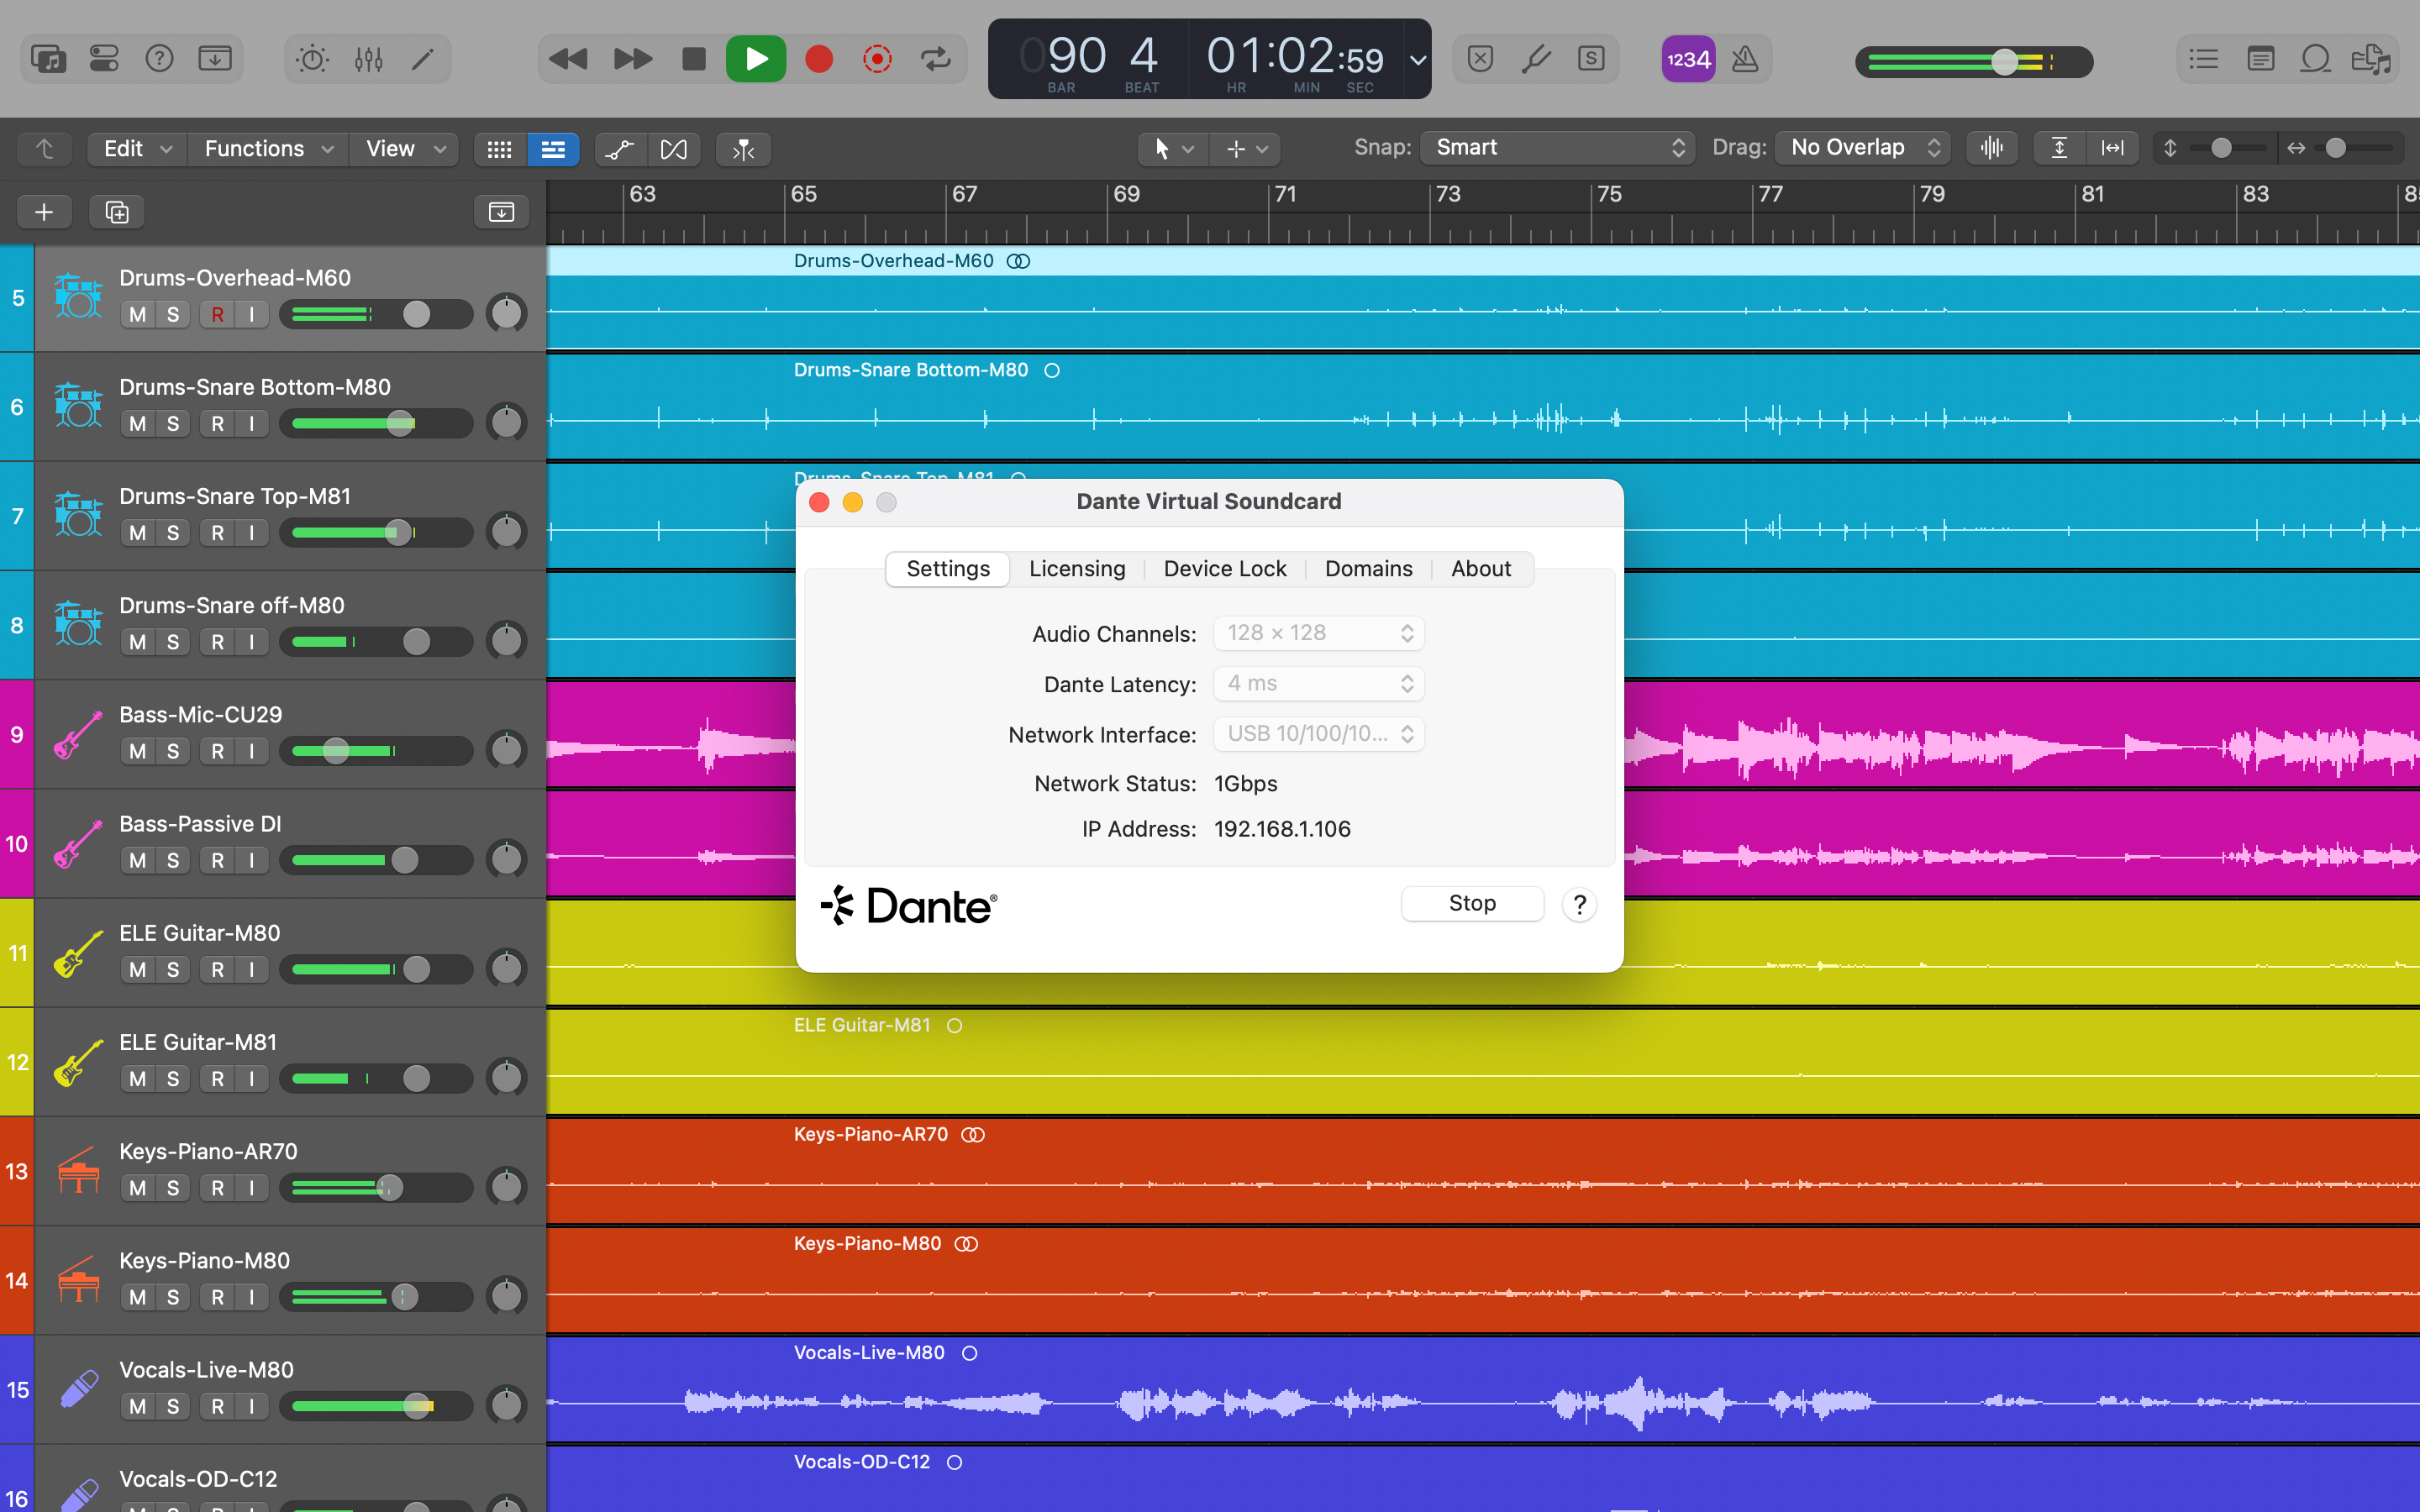This screenshot has width=2420, height=1512.
Task: Open the Apple Loops browser icon
Action: click(x=2315, y=59)
